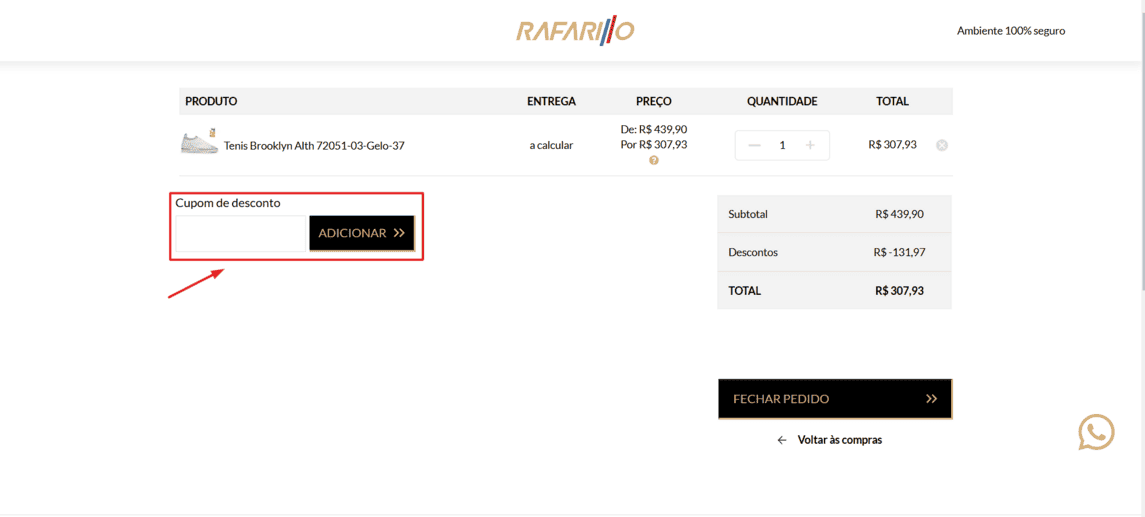Click the quantity value field
The width and height of the screenshot is (1145, 517).
click(783, 145)
